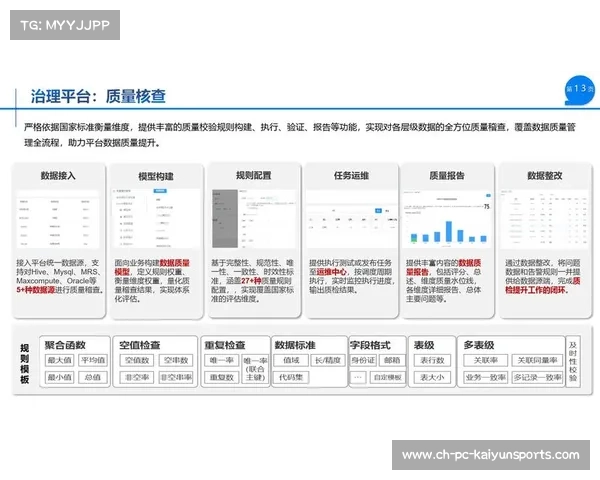This screenshot has width=600, height=480.
Task: Choose the 邮箱 format box
Action: (x=392, y=360)
